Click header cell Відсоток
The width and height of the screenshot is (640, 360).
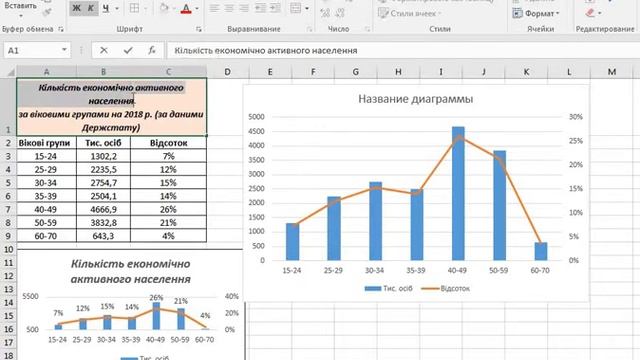(169, 143)
